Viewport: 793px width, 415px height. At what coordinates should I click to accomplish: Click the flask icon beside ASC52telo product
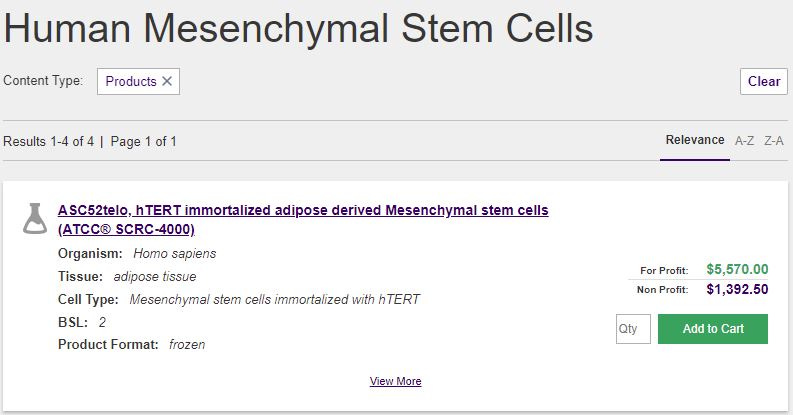tap(35, 218)
